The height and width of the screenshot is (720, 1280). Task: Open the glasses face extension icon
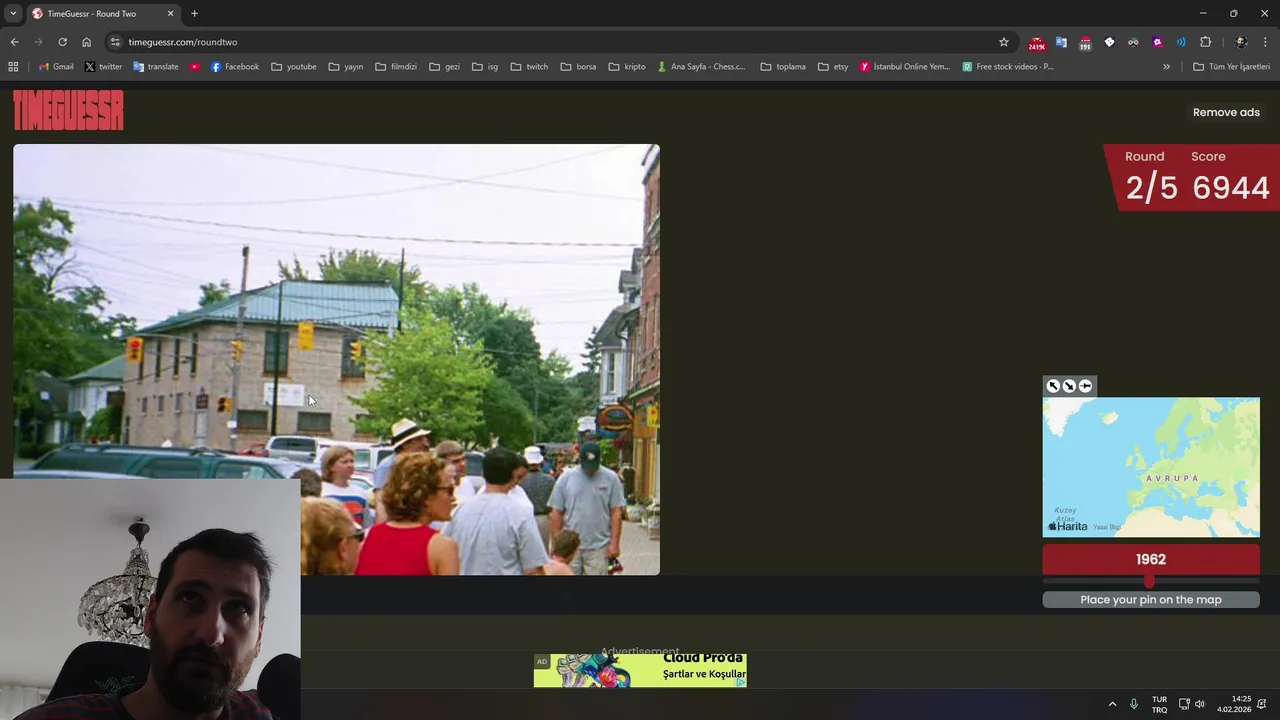point(1133,42)
